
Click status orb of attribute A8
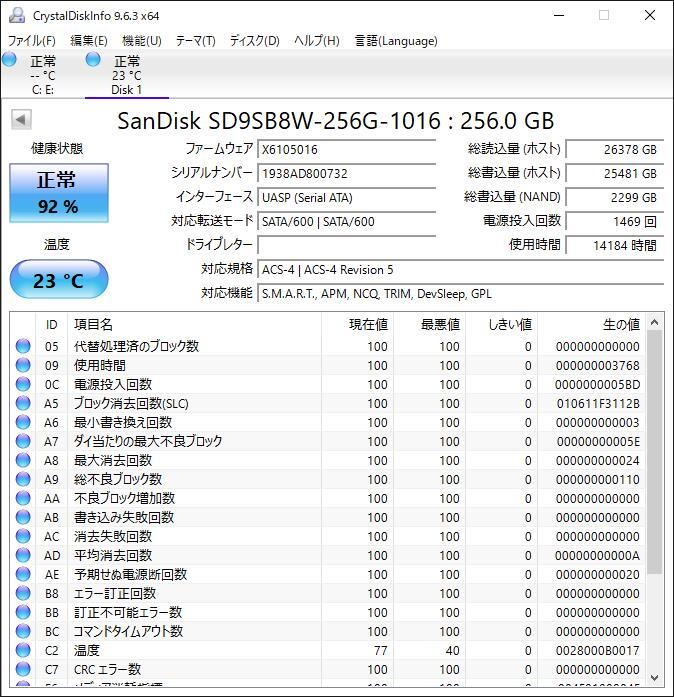click(x=23, y=460)
